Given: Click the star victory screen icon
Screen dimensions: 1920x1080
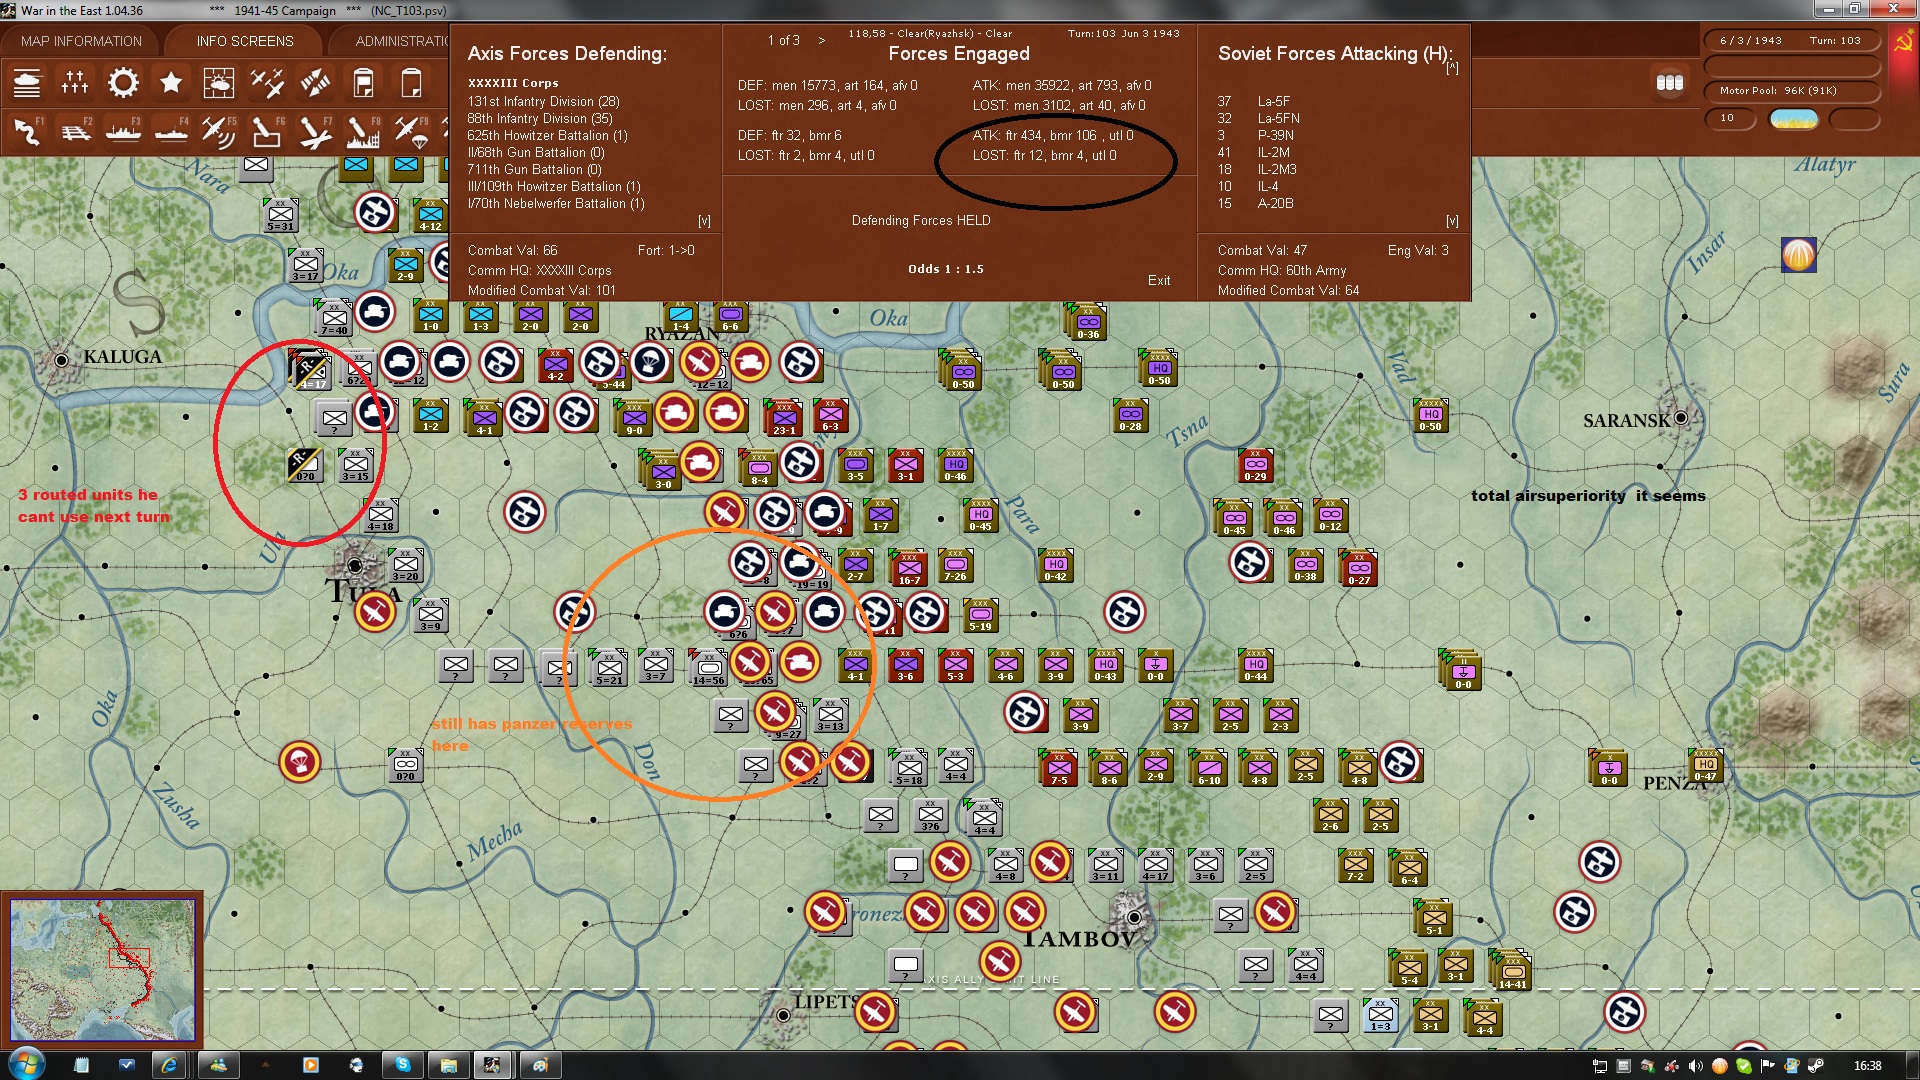Looking at the screenshot, I should click(171, 83).
